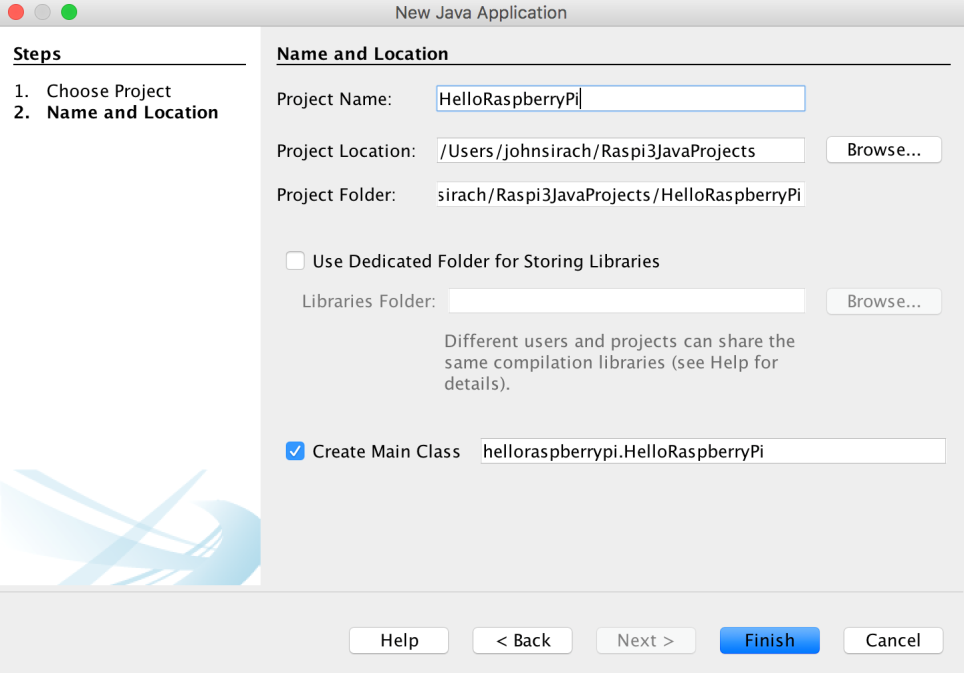Screen dimensions: 964x673
Task: Click the Project Location: label
Action: [346, 151]
